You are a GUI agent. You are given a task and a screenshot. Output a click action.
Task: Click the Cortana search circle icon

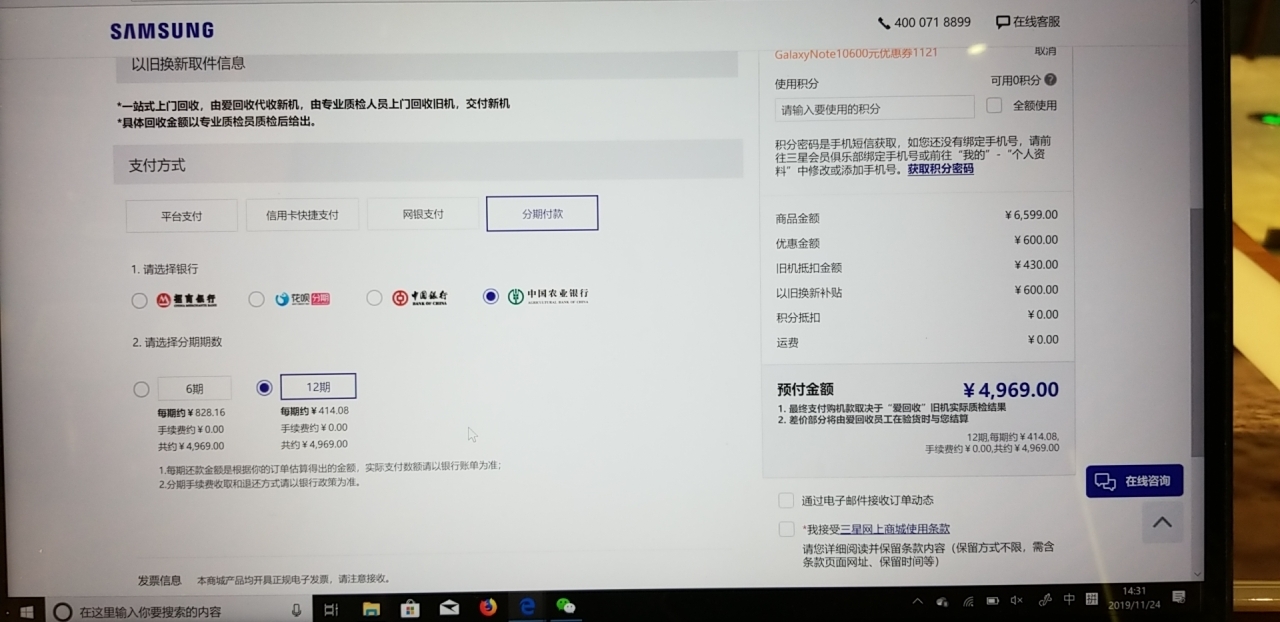62,611
